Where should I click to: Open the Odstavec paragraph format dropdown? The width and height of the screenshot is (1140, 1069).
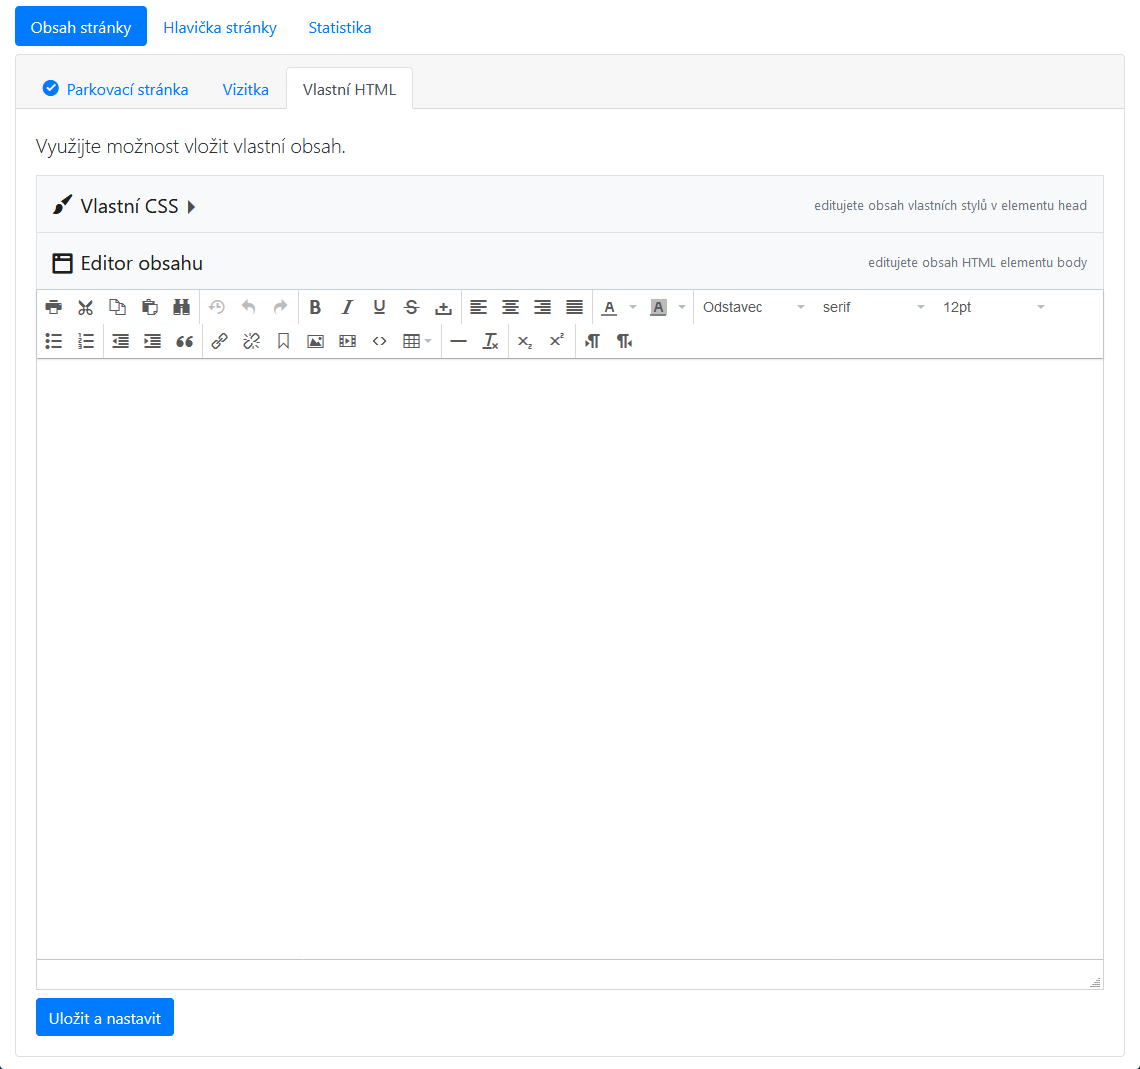(x=753, y=307)
